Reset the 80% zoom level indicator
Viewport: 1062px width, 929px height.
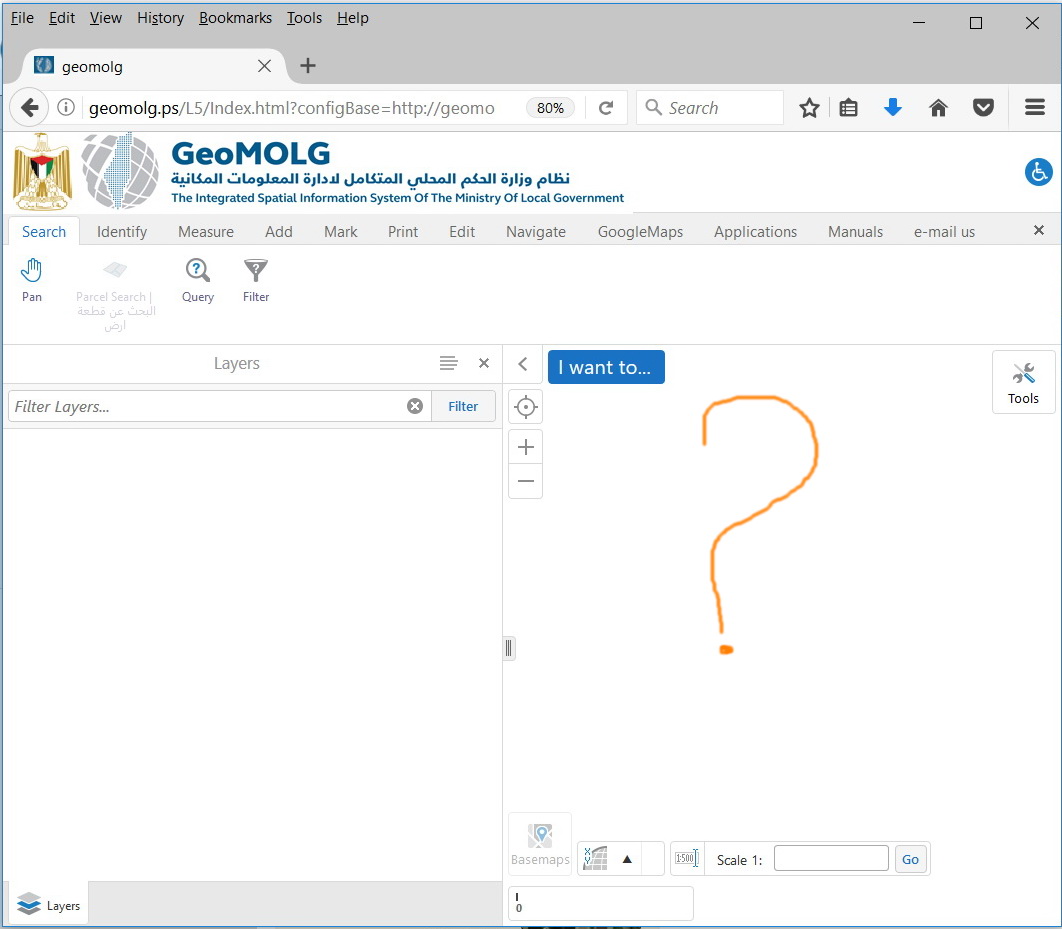(x=550, y=108)
